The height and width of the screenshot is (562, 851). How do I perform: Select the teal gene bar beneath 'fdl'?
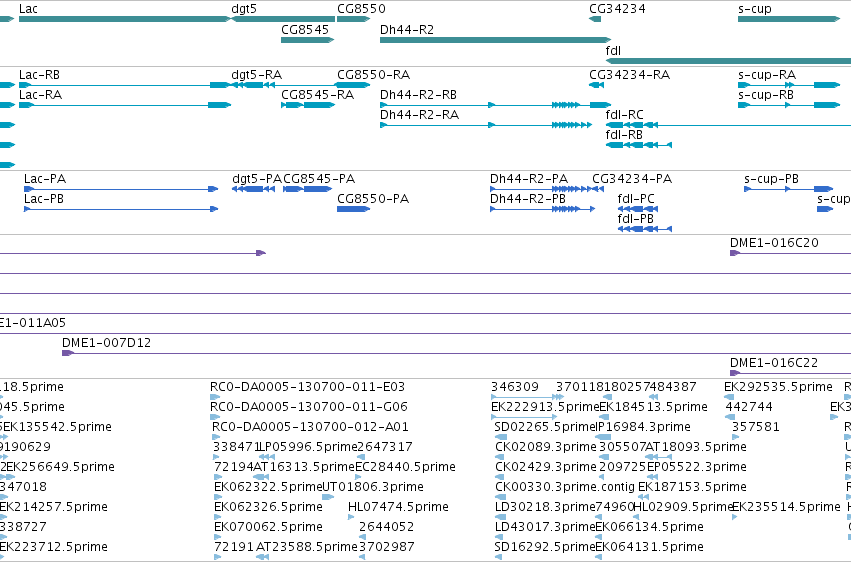tap(728, 61)
